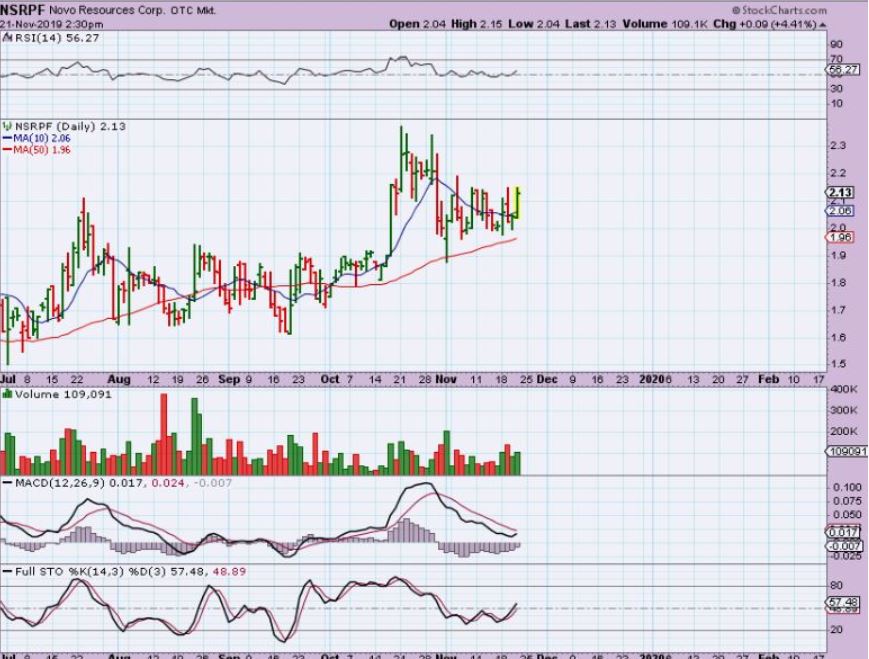Select the blue MA(10) legend line
The image size is (869, 659).
[x=7, y=138]
